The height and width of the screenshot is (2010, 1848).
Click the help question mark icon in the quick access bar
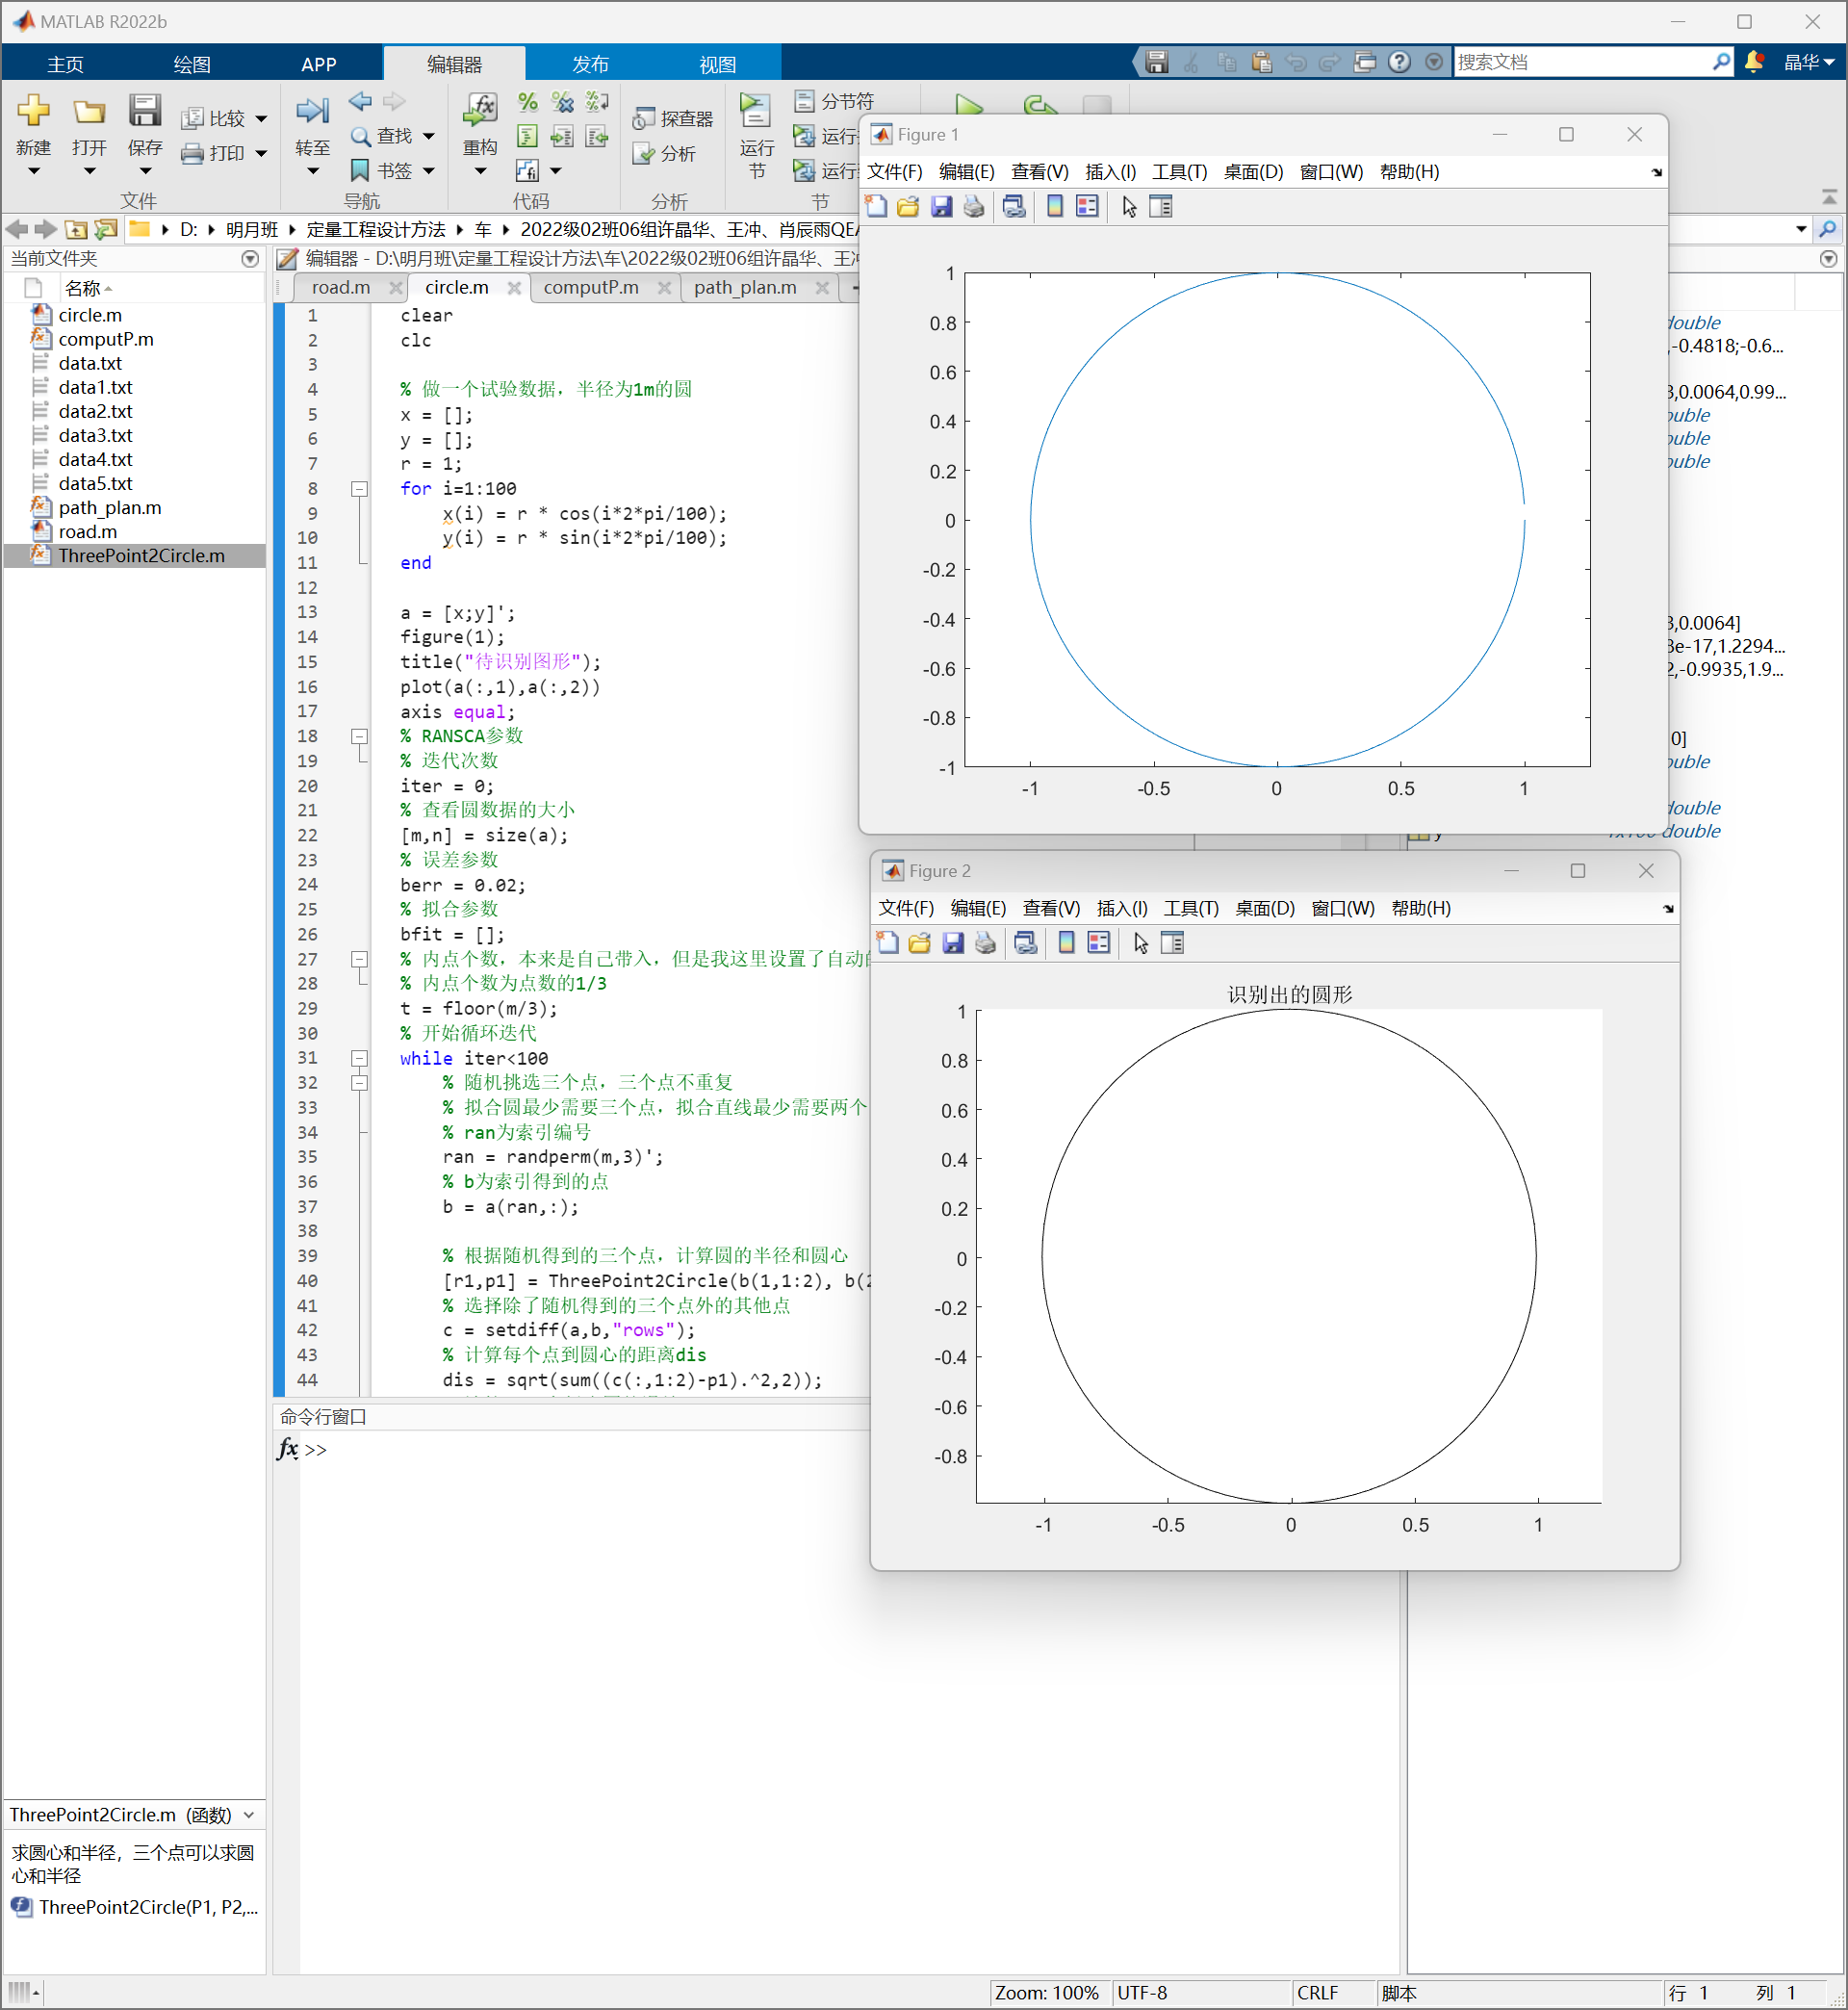point(1400,62)
